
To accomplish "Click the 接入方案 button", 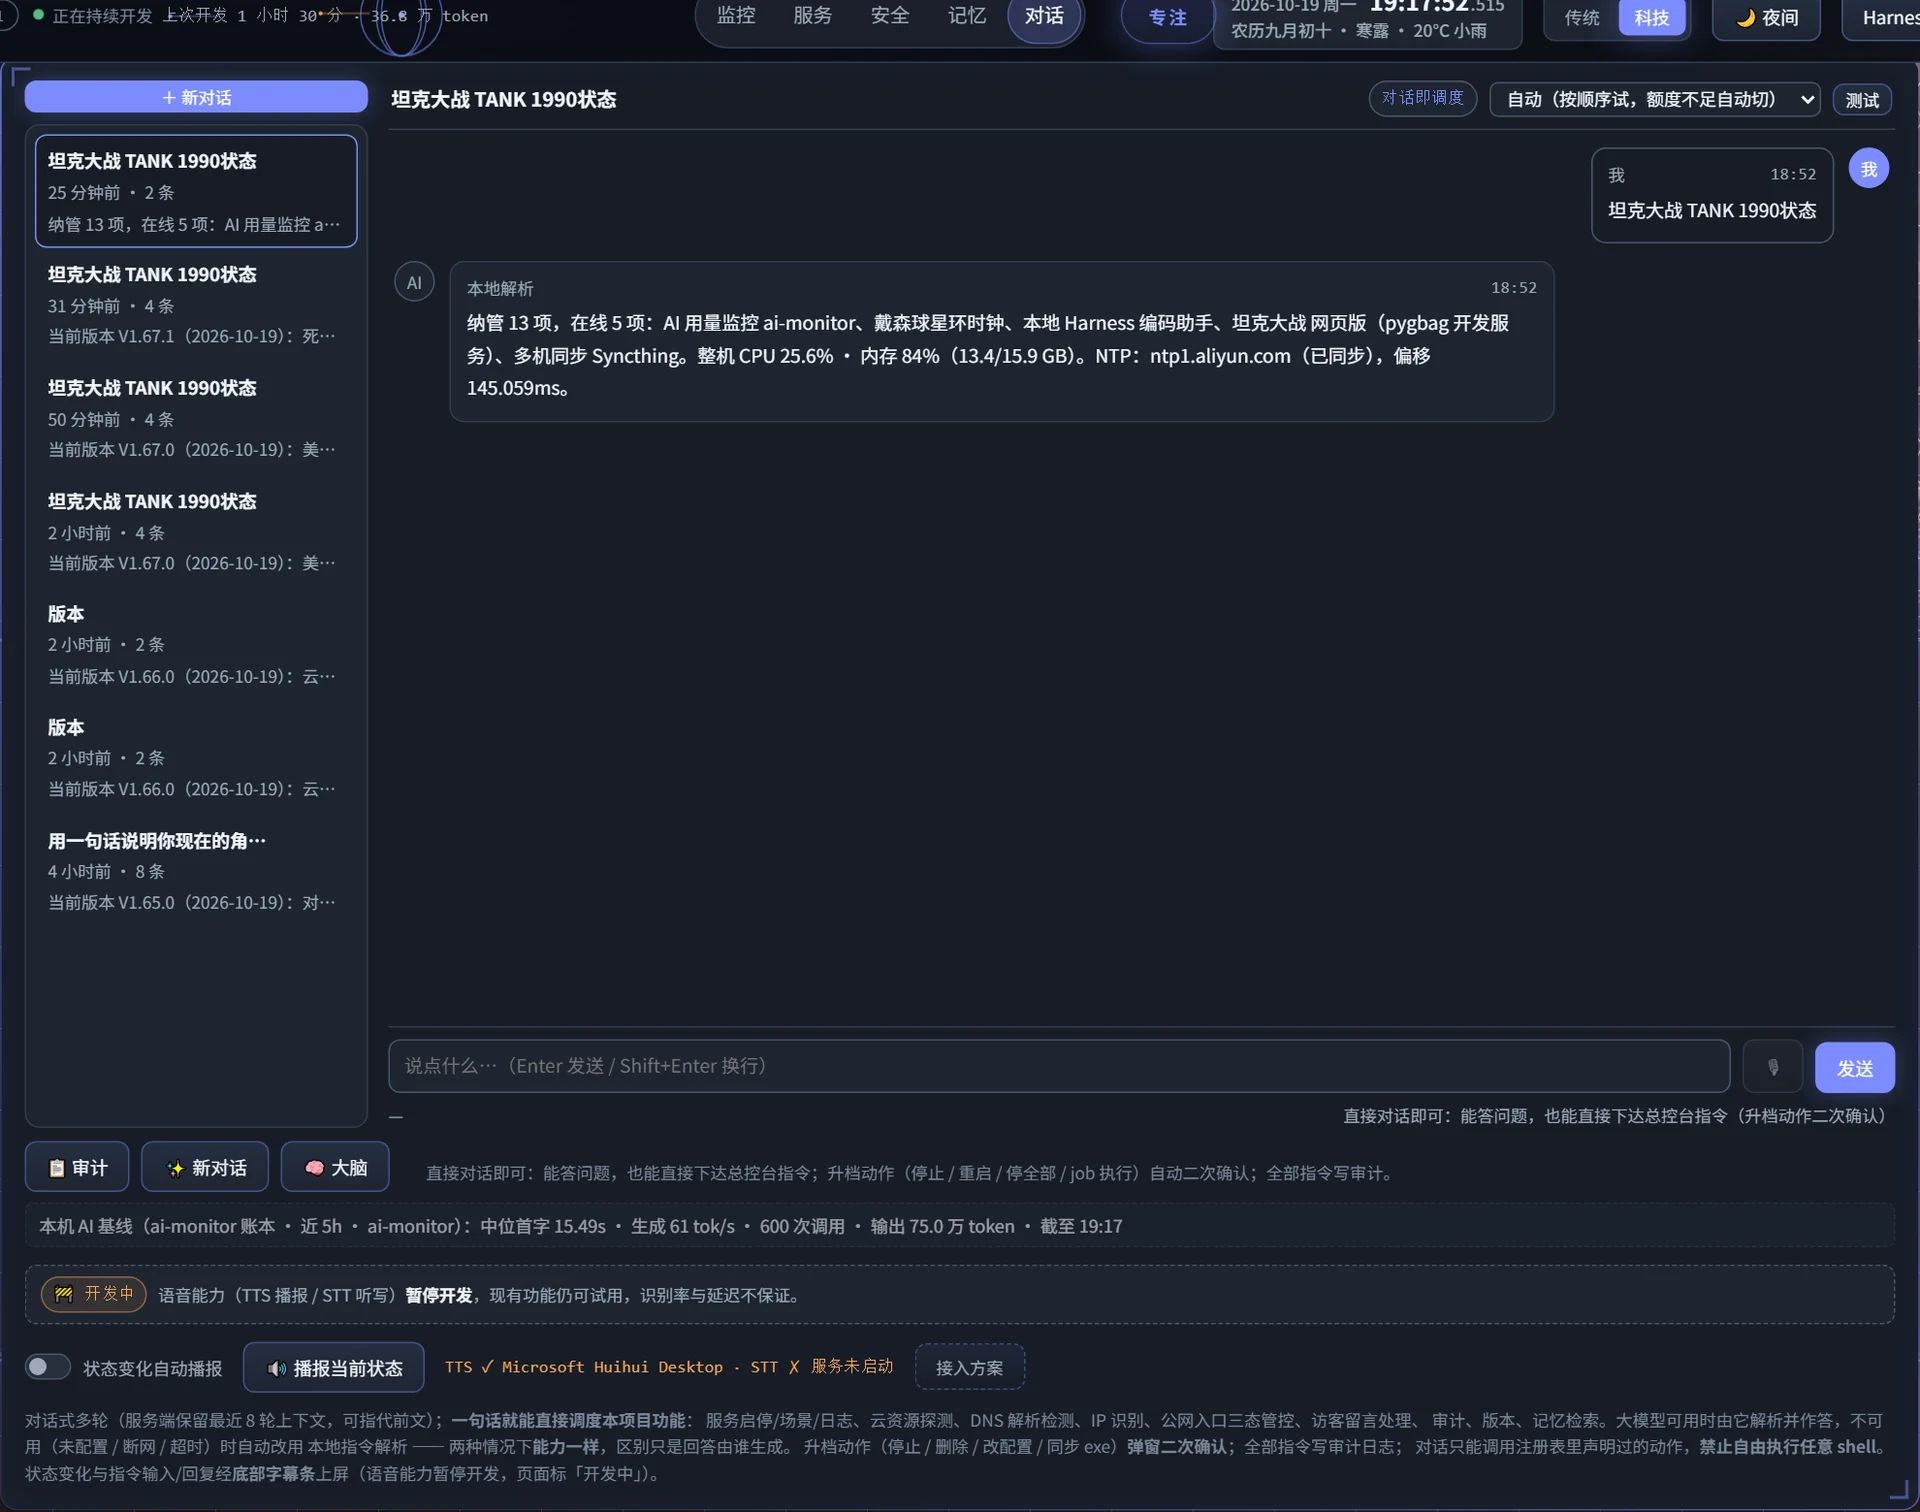I will click(x=969, y=1368).
